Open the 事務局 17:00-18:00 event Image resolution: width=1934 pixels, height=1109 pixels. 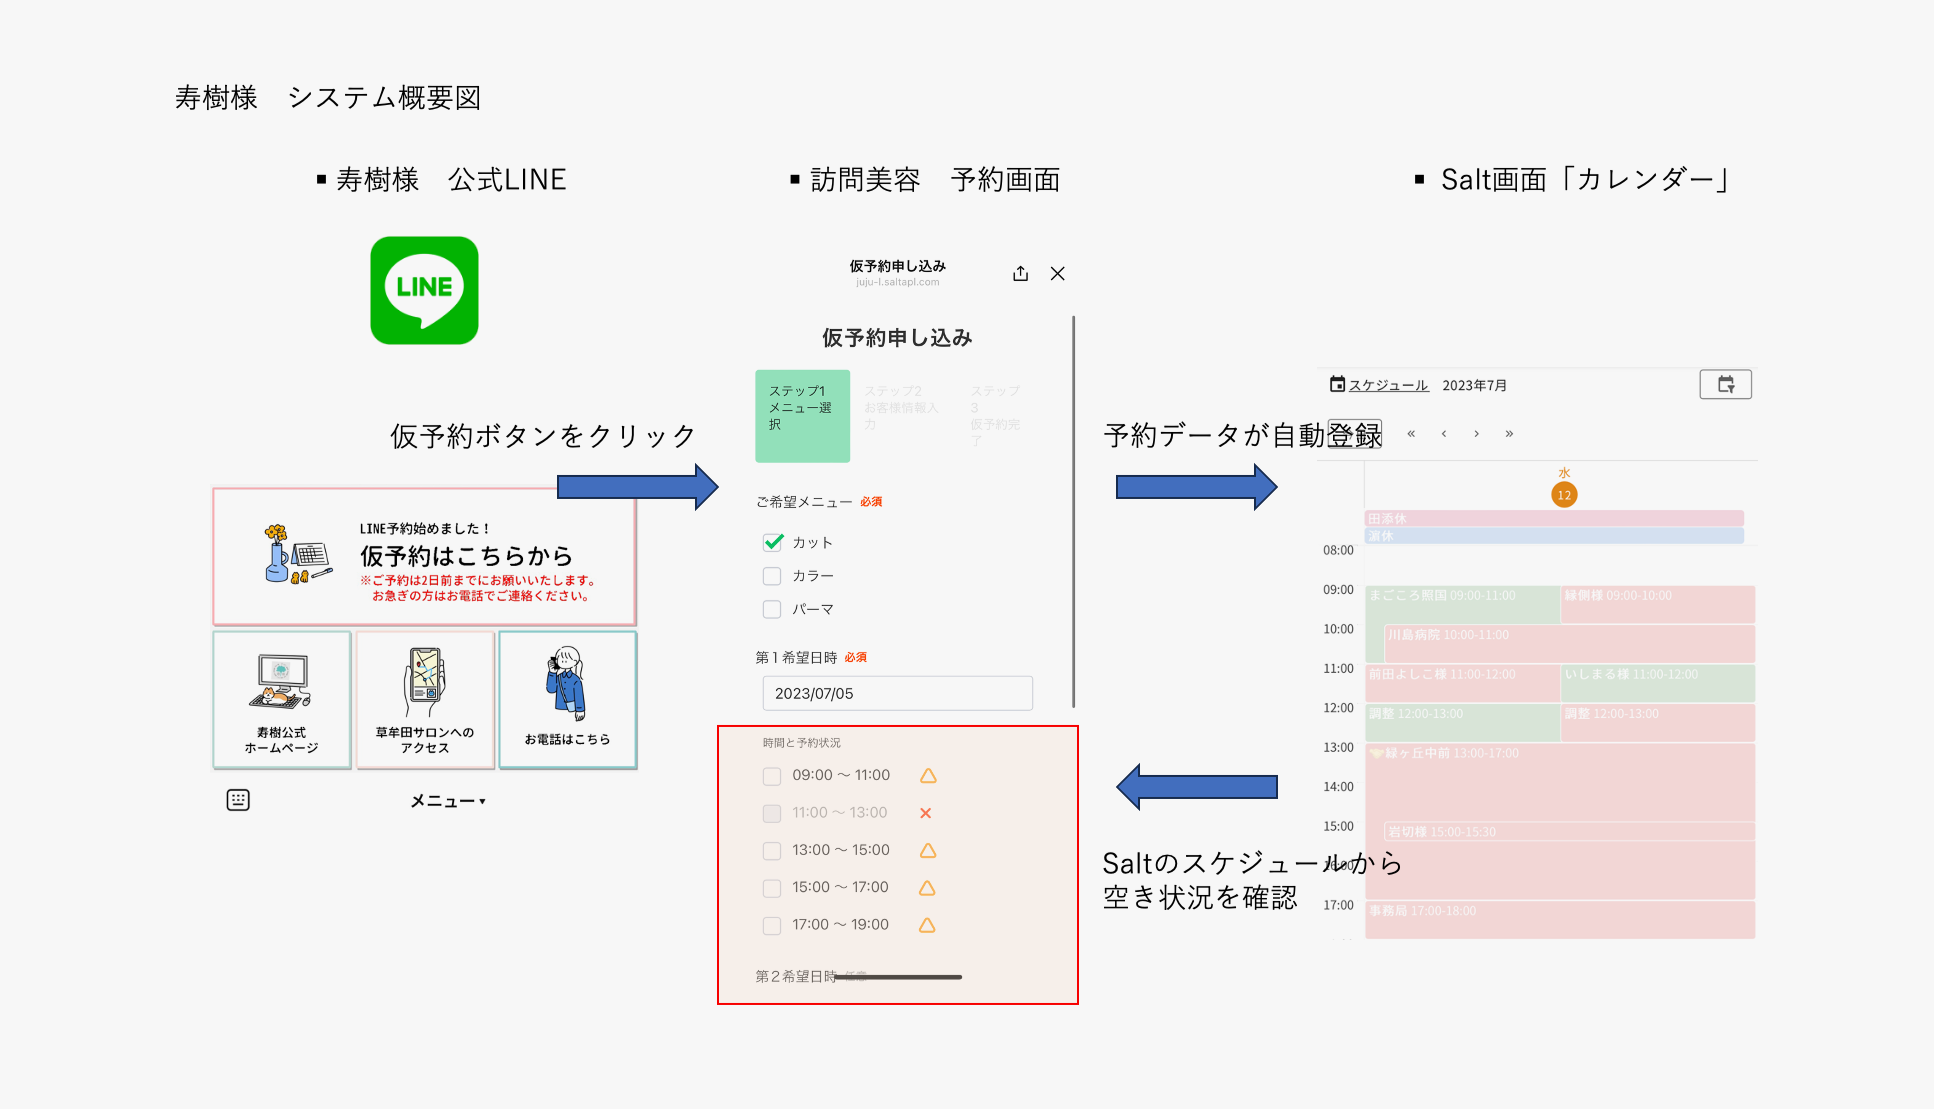(1560, 920)
